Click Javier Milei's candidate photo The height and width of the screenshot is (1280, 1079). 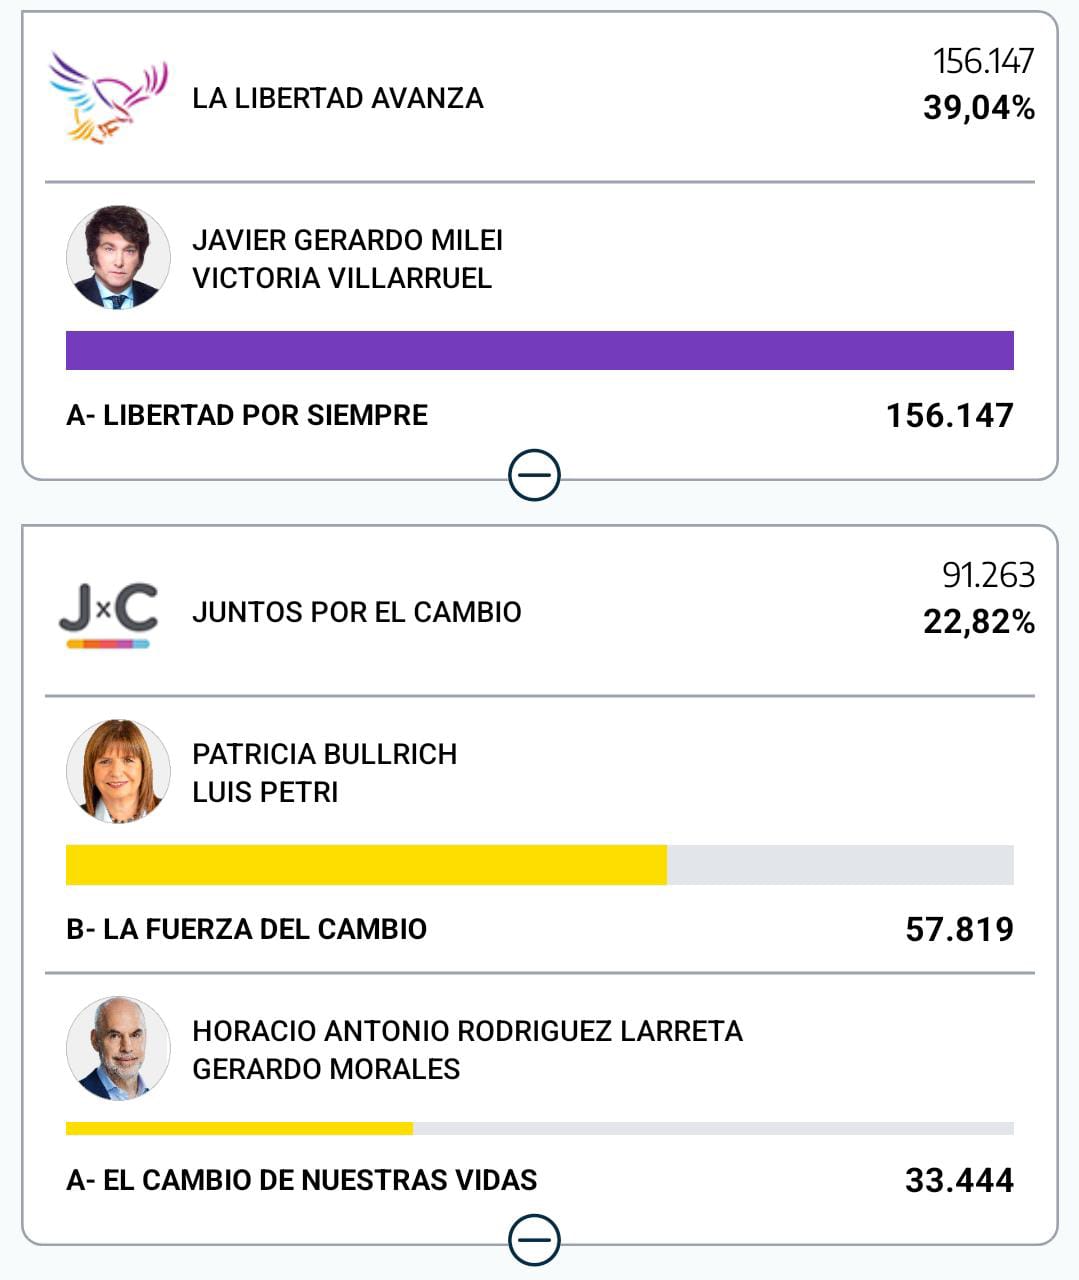[118, 258]
